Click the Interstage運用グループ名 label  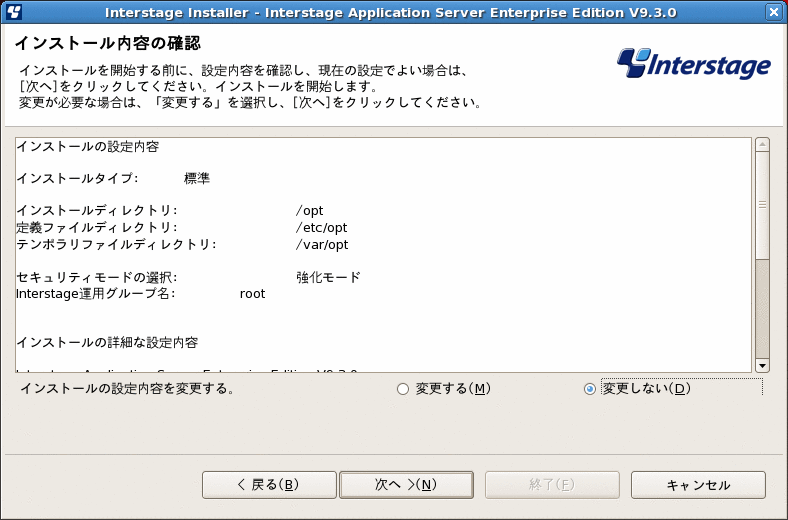95,294
